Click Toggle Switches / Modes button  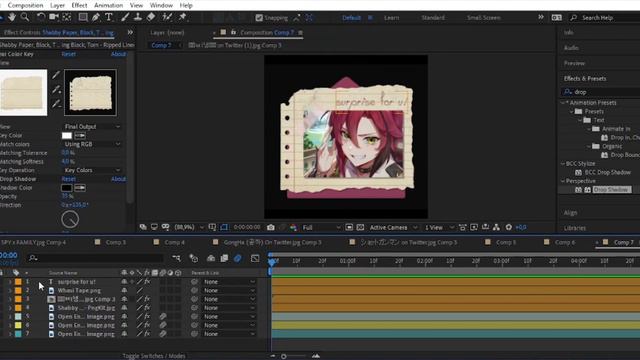[x=154, y=356]
